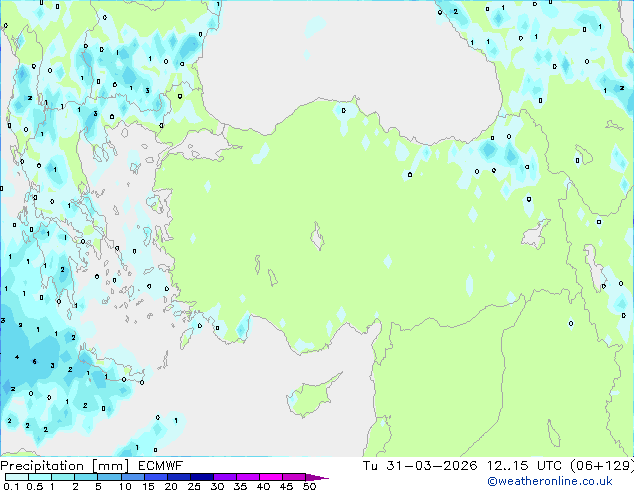Click the legend value "45"
This screenshot has width=634, height=490.
[x=286, y=486]
